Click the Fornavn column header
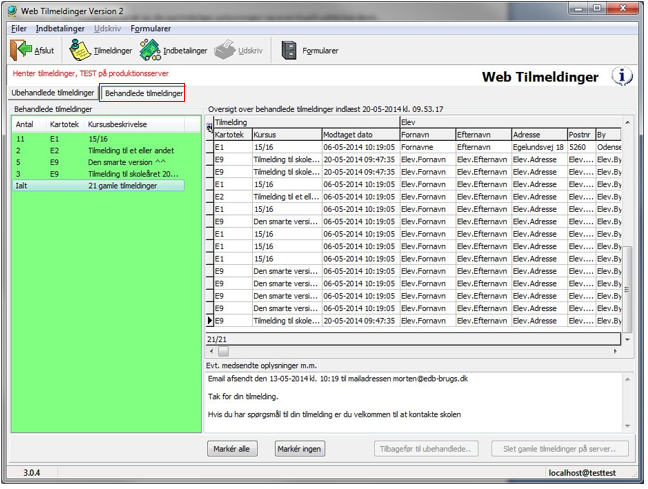648x489 pixels. (428, 135)
